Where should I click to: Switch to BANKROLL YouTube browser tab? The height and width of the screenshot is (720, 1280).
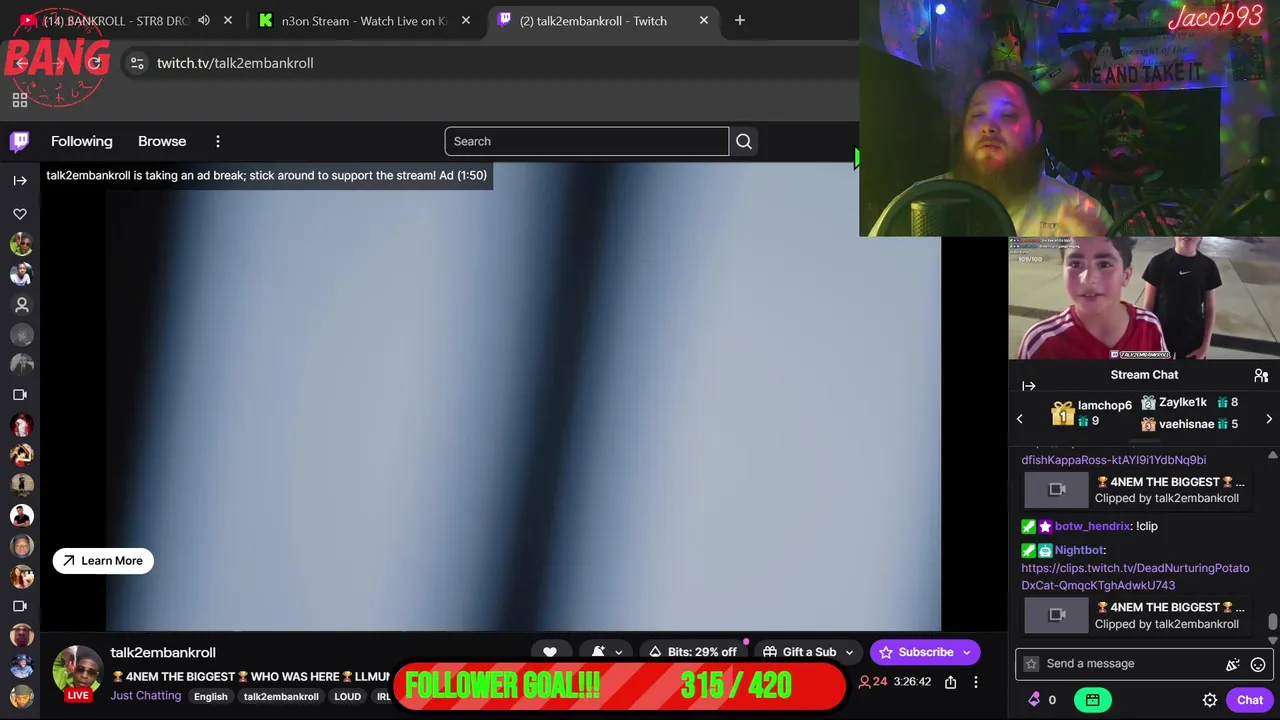click(125, 20)
